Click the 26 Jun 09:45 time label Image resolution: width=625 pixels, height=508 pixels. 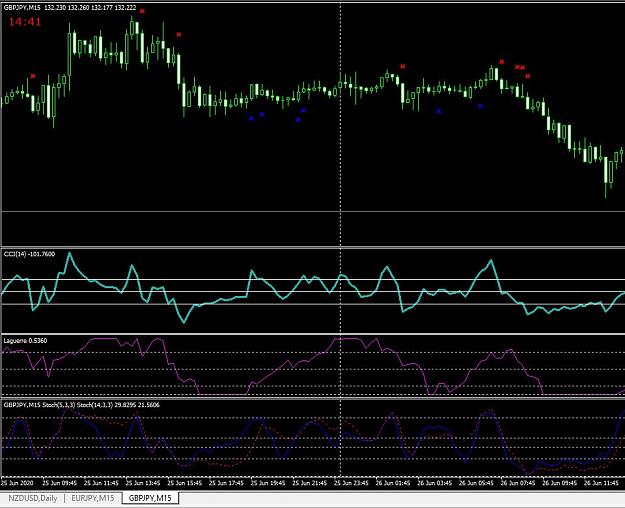point(560,483)
